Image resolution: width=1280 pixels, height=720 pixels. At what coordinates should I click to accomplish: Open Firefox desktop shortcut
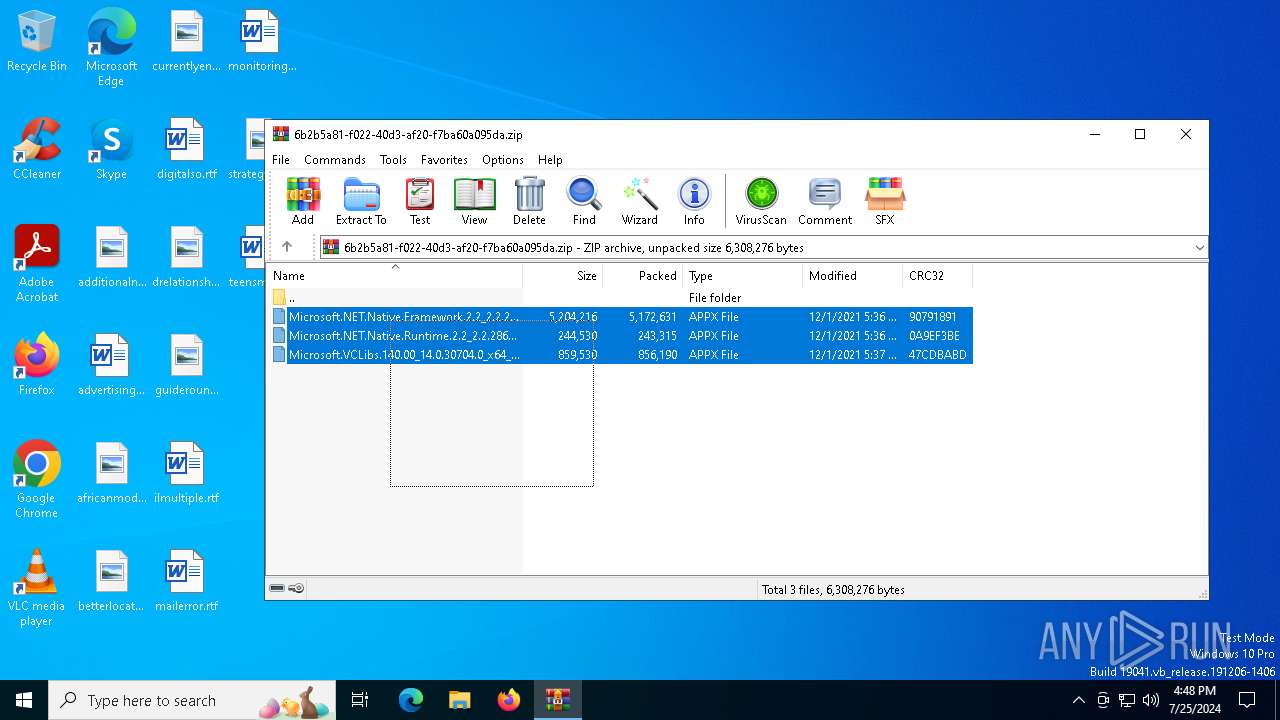click(37, 365)
